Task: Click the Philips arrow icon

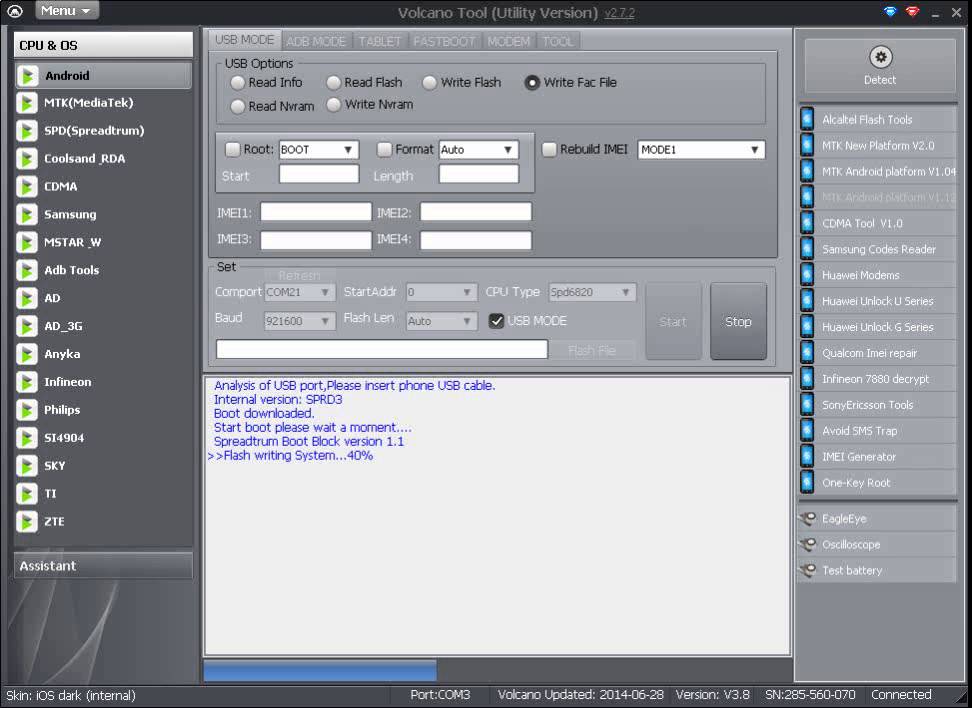Action: tap(27, 410)
